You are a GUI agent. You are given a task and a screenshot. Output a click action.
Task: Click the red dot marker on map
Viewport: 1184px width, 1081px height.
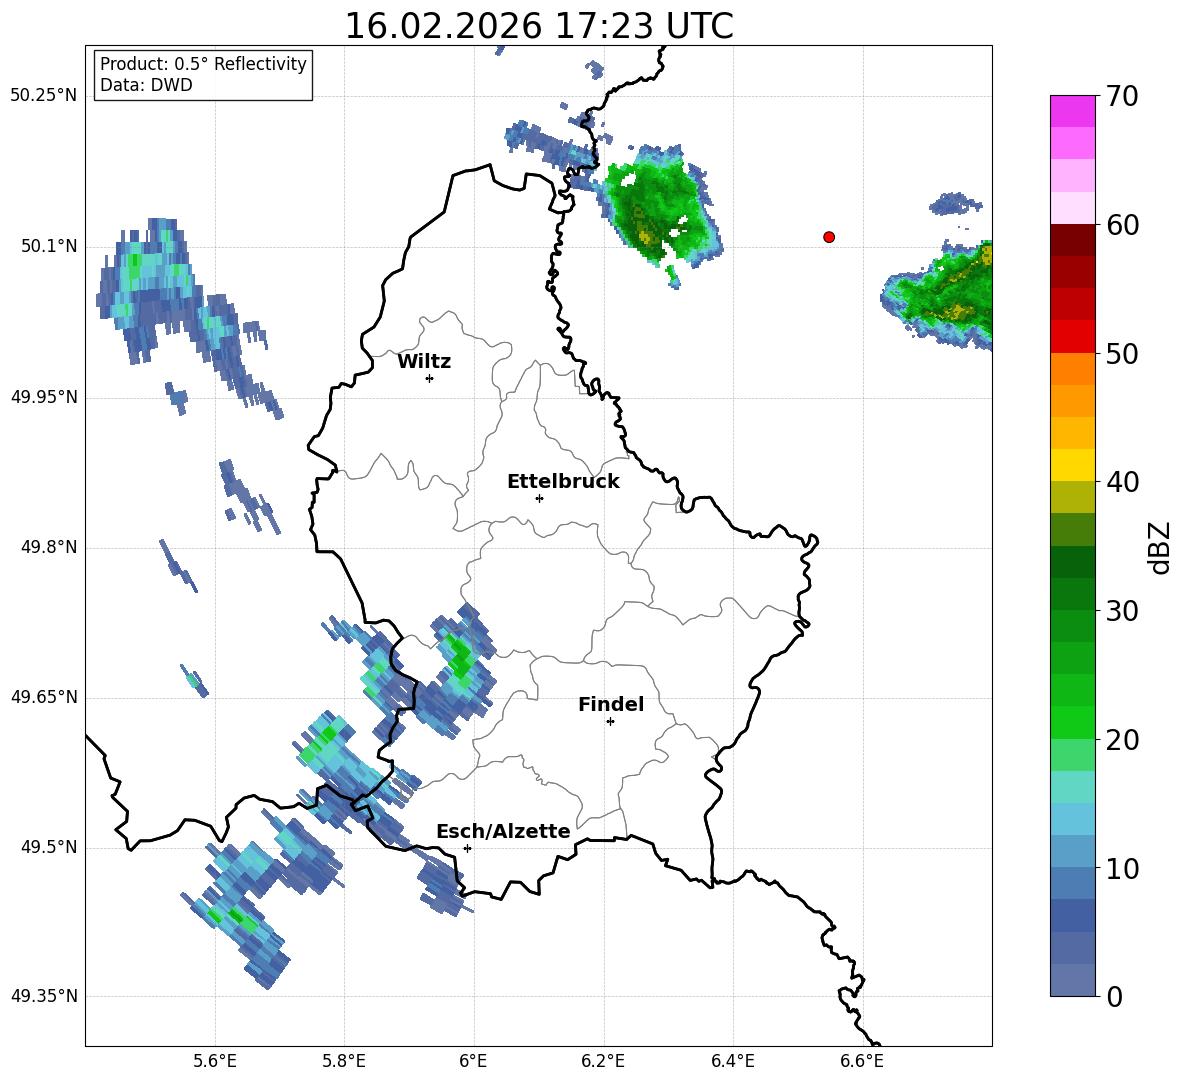click(x=829, y=237)
